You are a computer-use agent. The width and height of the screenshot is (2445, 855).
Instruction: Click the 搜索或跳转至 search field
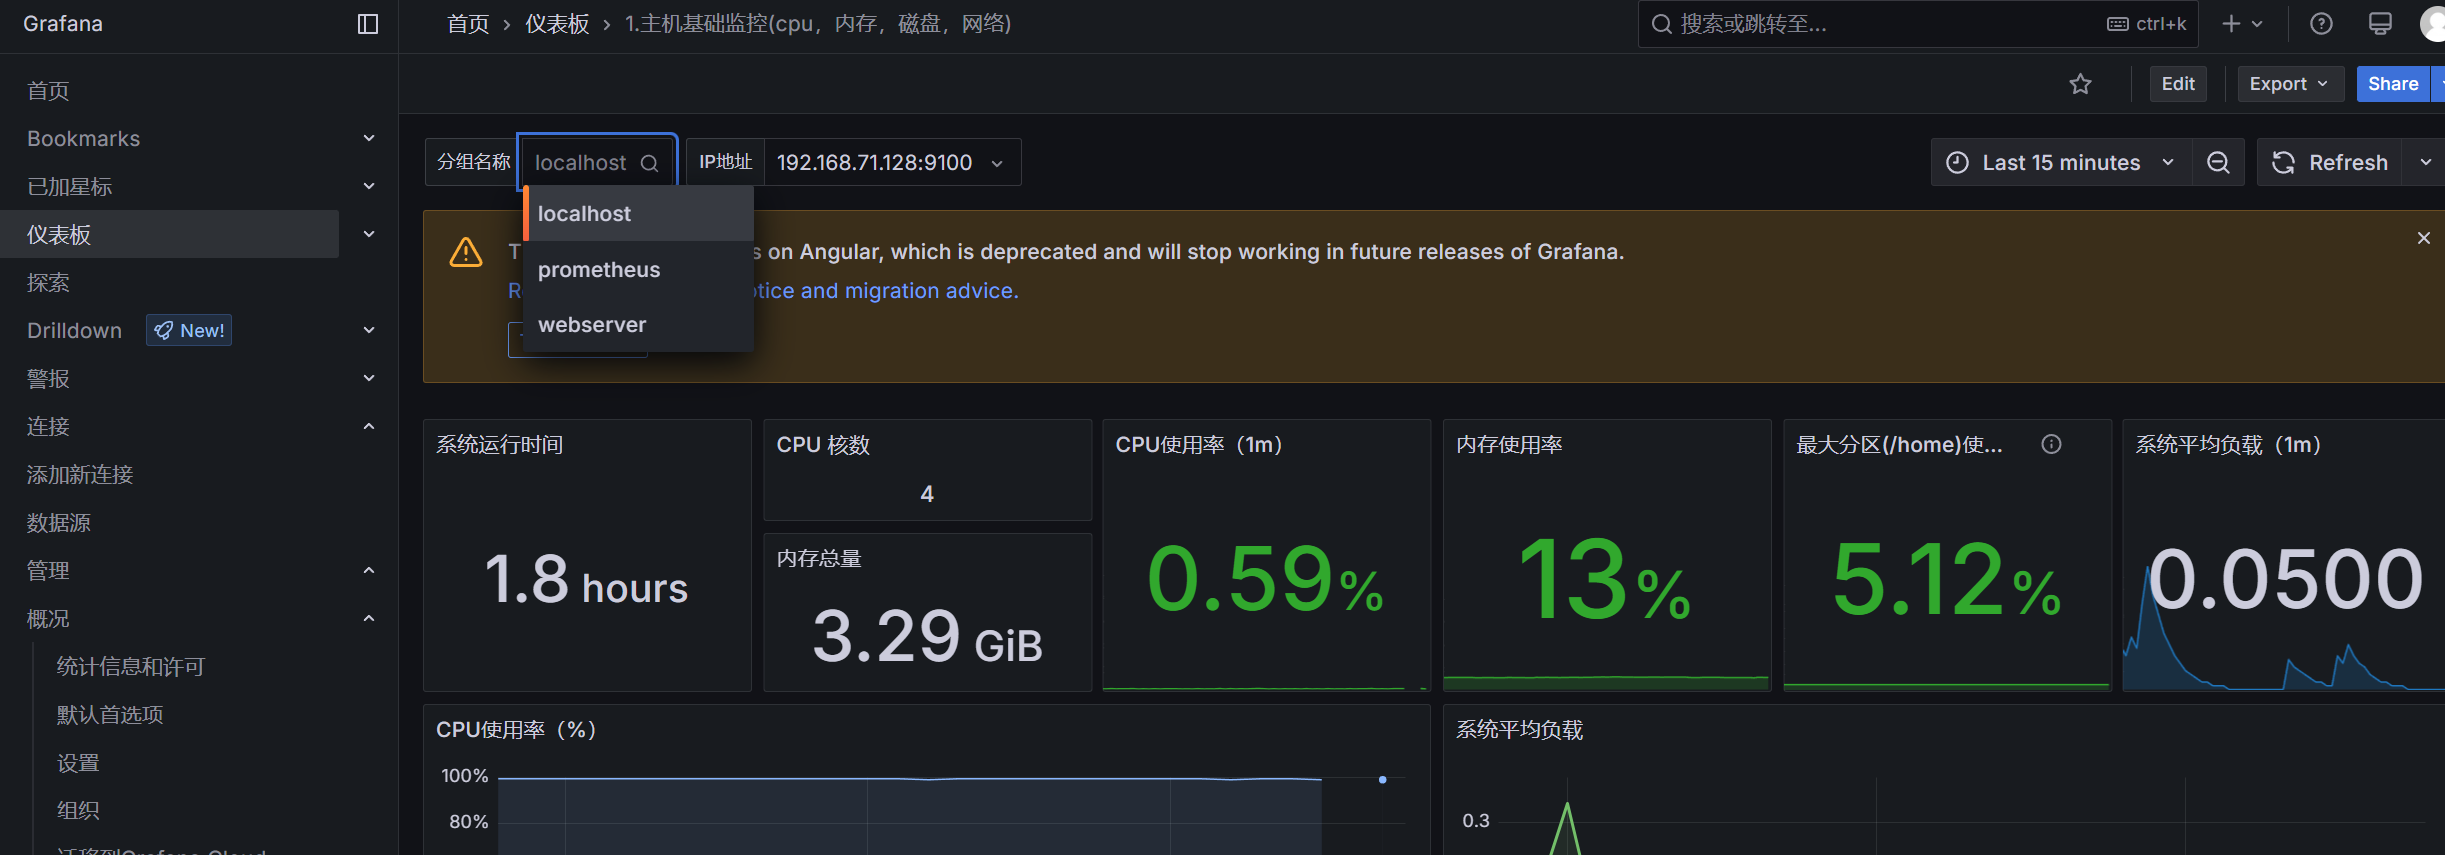coord(1918,24)
